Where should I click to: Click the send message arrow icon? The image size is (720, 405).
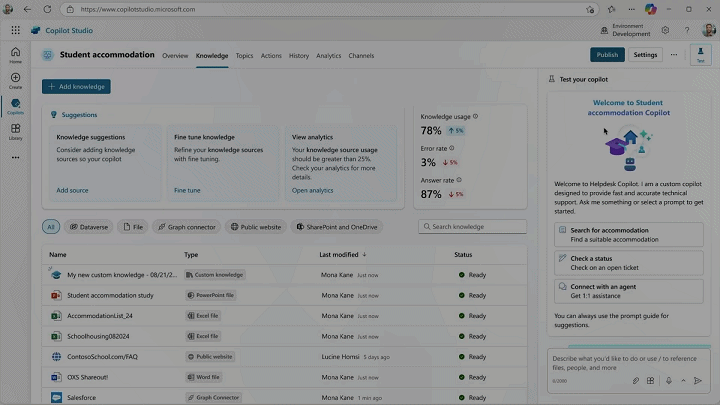pyautogui.click(x=698, y=380)
